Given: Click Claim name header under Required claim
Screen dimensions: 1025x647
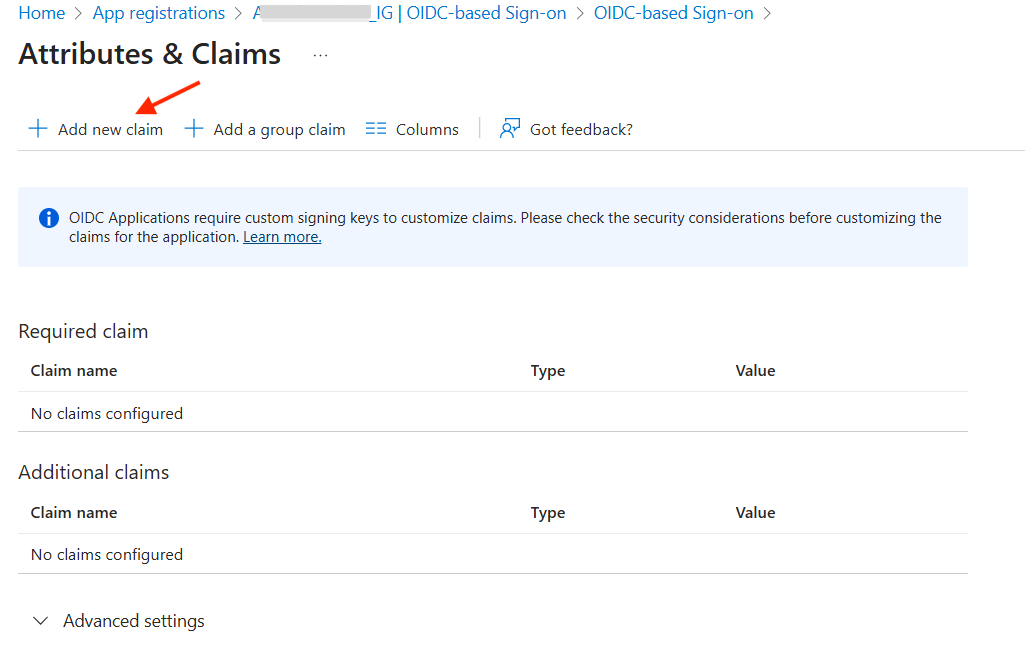Looking at the screenshot, I should click(74, 370).
